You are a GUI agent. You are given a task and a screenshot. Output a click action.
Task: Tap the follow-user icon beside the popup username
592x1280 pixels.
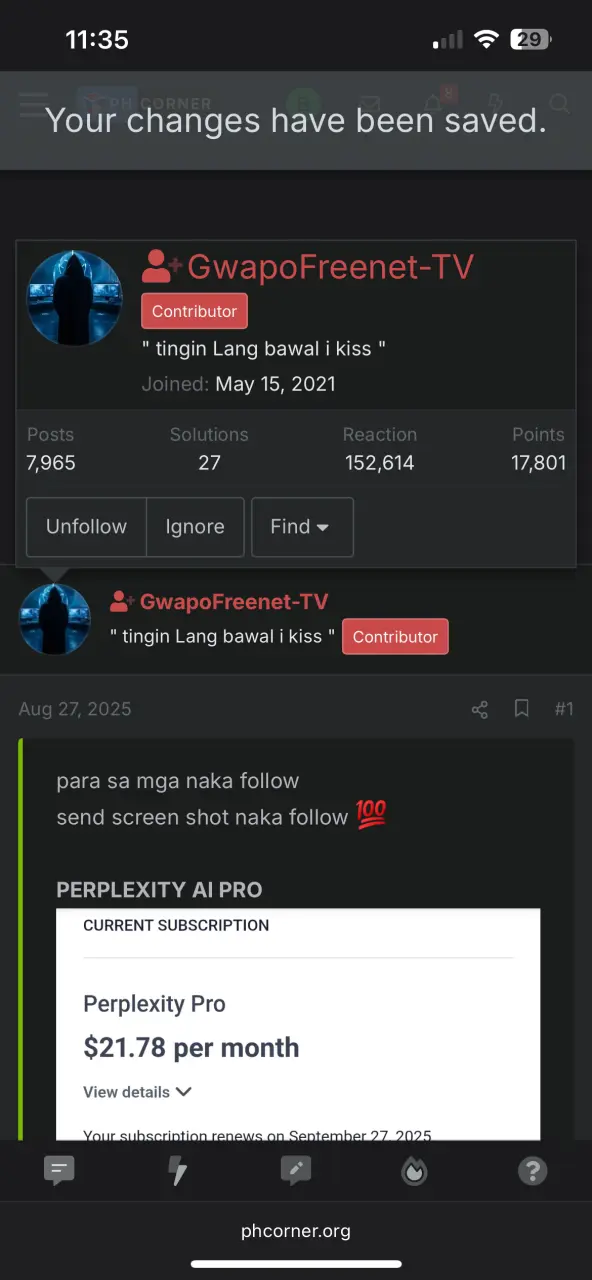tap(161, 267)
